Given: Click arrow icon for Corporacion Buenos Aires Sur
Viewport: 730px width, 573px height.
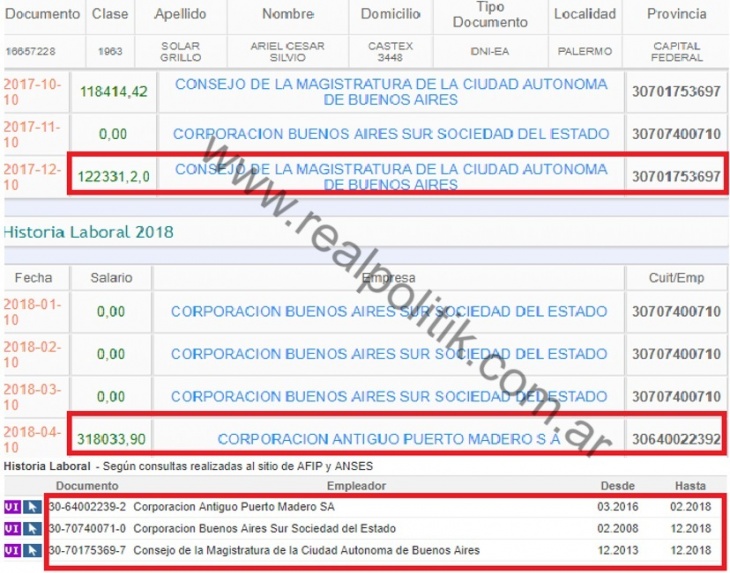Looking at the screenshot, I should point(32,529).
